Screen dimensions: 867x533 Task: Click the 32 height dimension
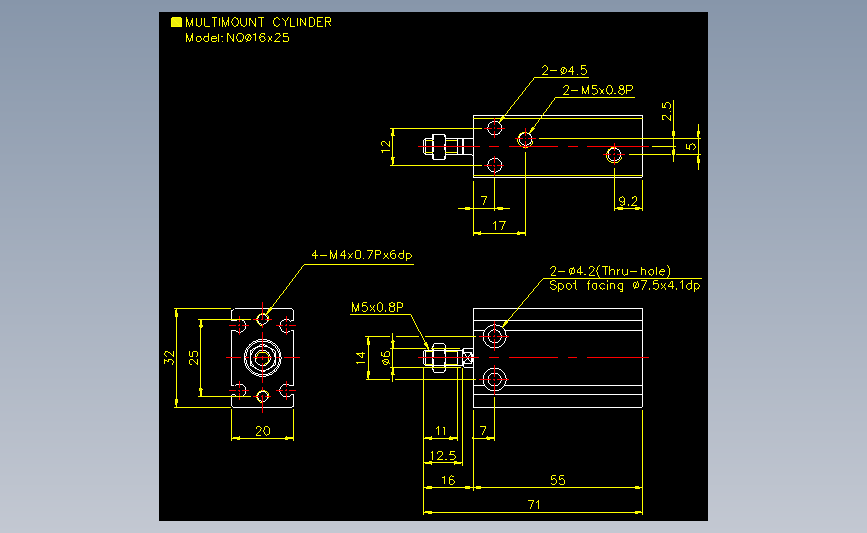tap(169, 358)
